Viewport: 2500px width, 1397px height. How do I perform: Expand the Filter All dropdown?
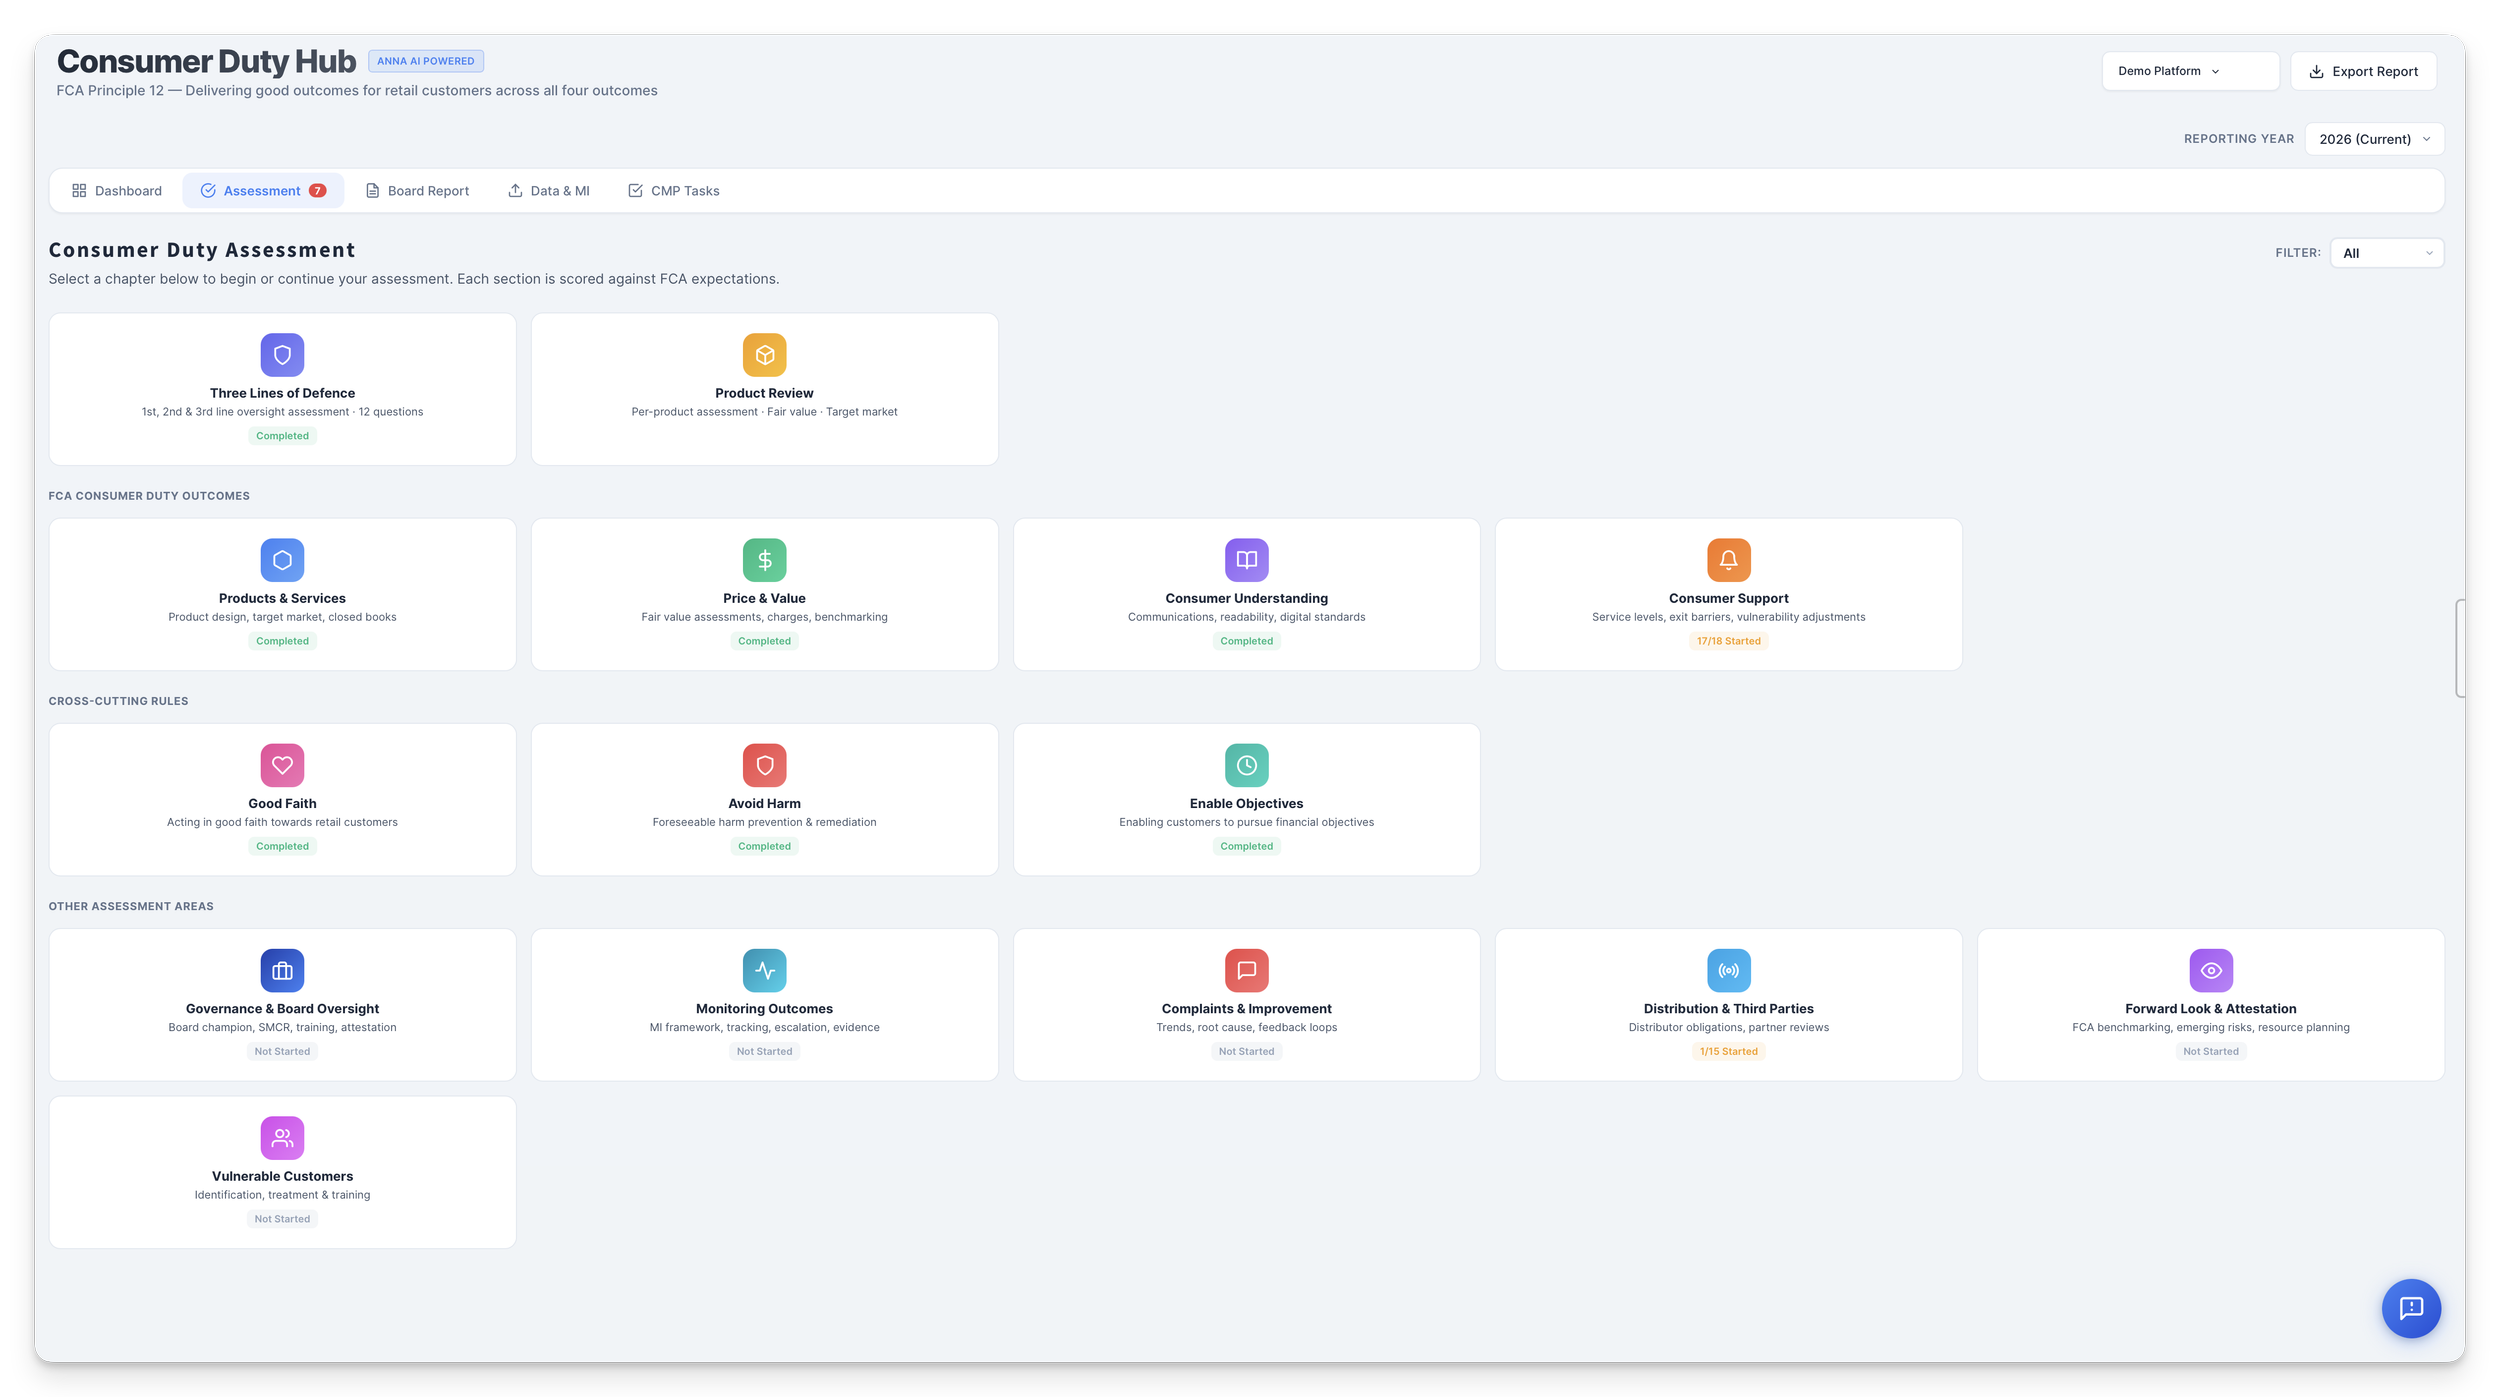click(2386, 253)
